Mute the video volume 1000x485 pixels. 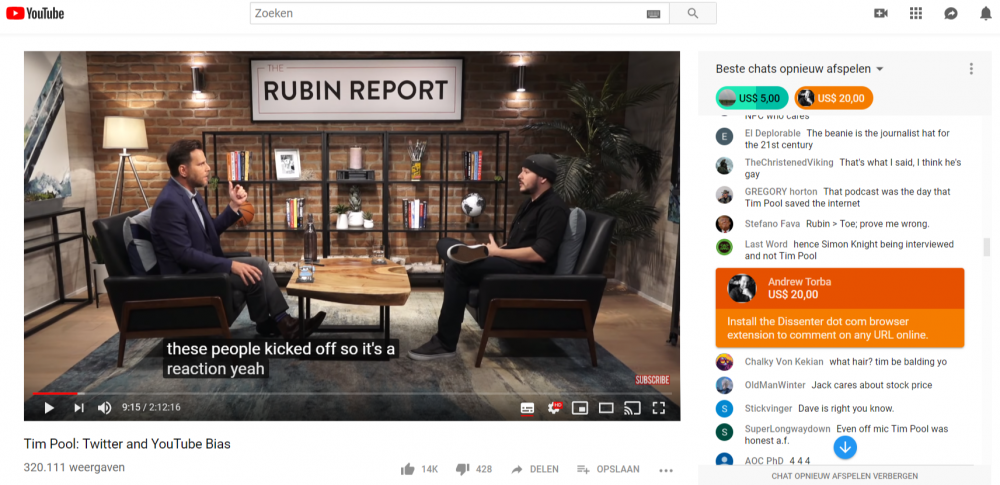point(105,408)
